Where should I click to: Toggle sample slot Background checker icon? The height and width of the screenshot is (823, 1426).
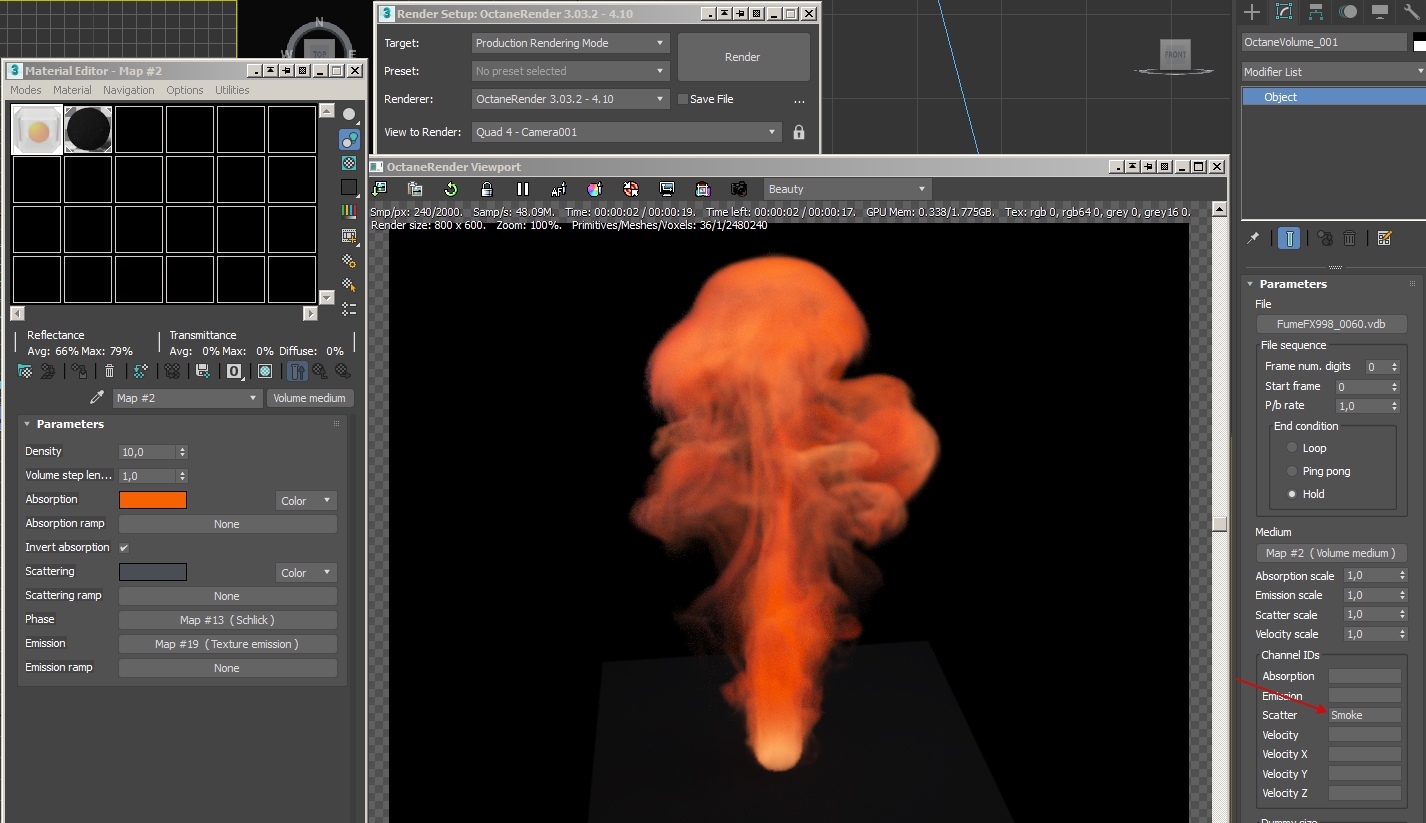[349, 163]
